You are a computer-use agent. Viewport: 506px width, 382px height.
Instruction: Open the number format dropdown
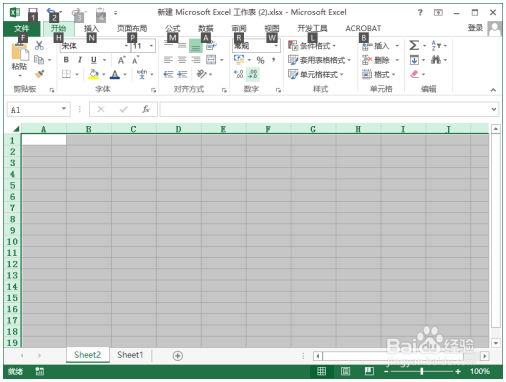(x=276, y=46)
